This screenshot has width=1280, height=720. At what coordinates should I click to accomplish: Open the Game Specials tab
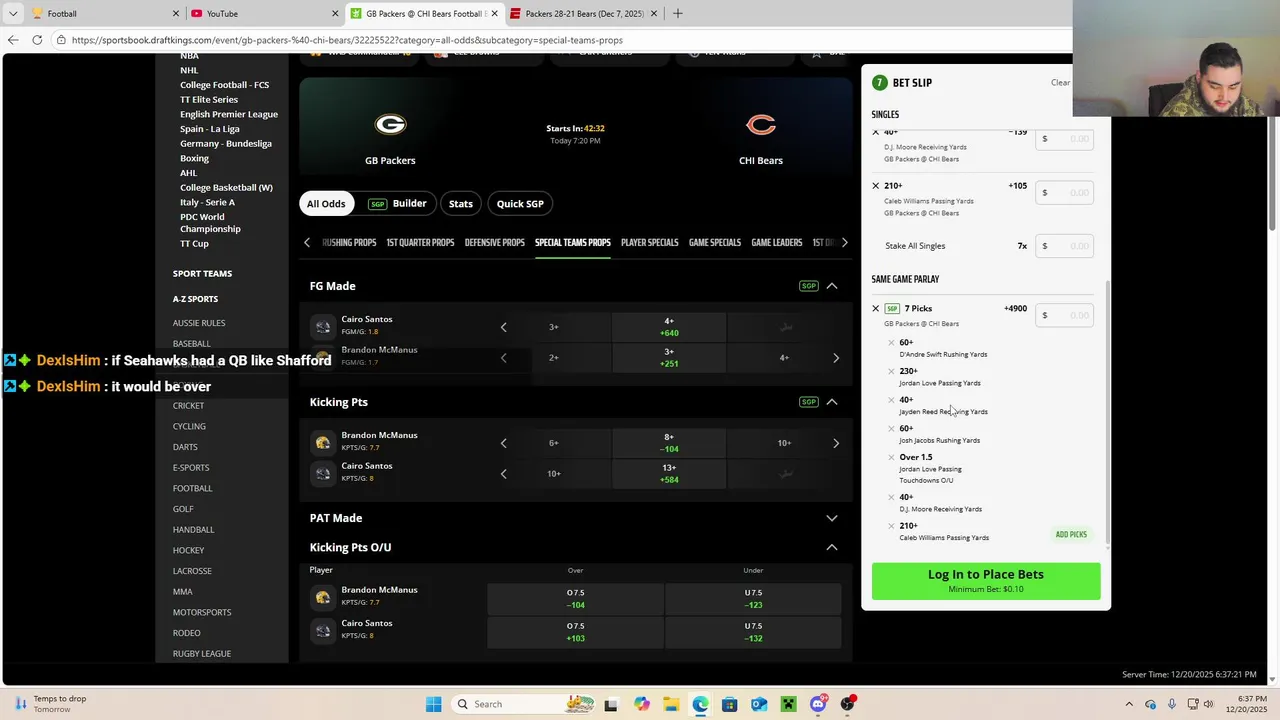715,243
